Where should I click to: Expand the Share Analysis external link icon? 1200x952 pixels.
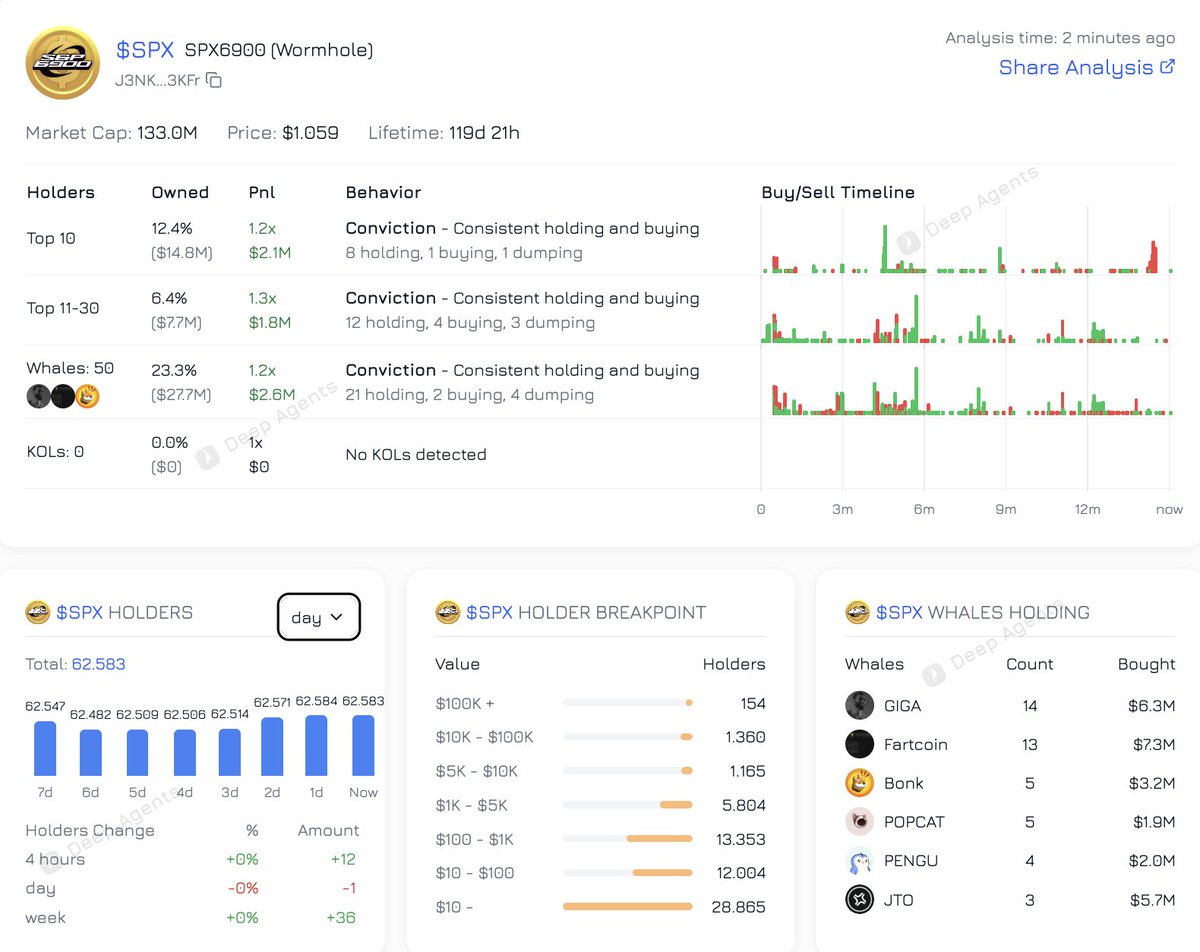(x=1167, y=66)
